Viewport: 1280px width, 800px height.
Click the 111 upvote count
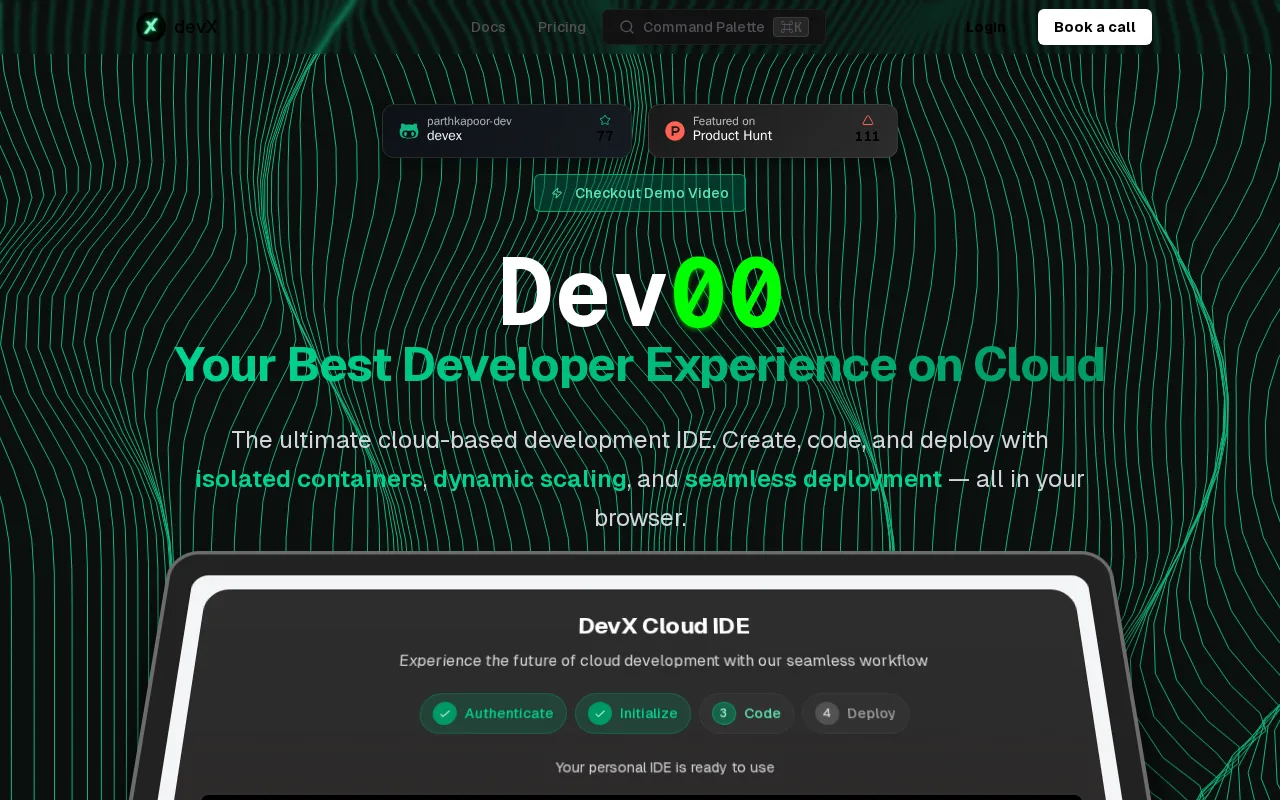pyautogui.click(x=868, y=136)
